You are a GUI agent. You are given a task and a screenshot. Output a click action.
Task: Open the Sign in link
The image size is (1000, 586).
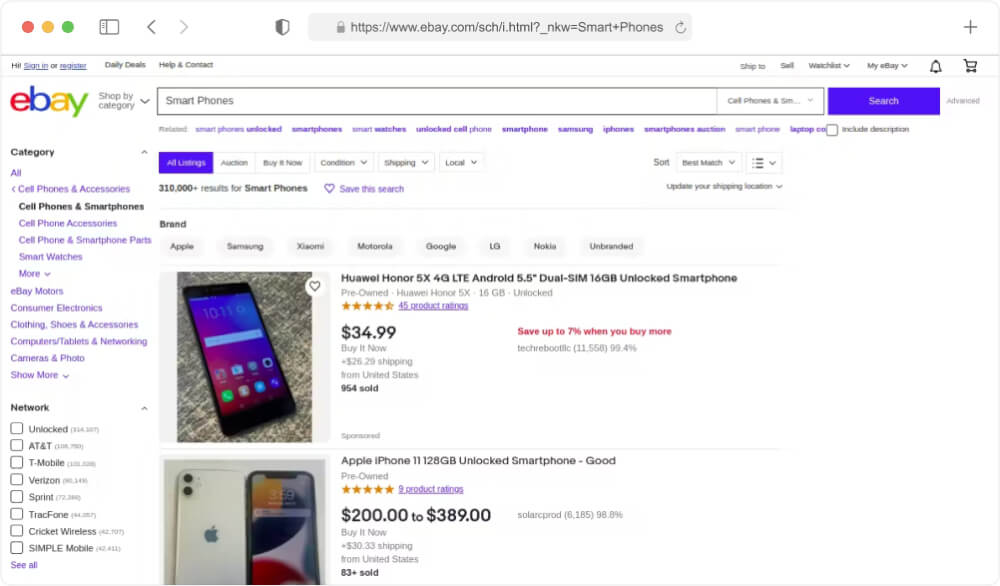pyautogui.click(x=33, y=65)
